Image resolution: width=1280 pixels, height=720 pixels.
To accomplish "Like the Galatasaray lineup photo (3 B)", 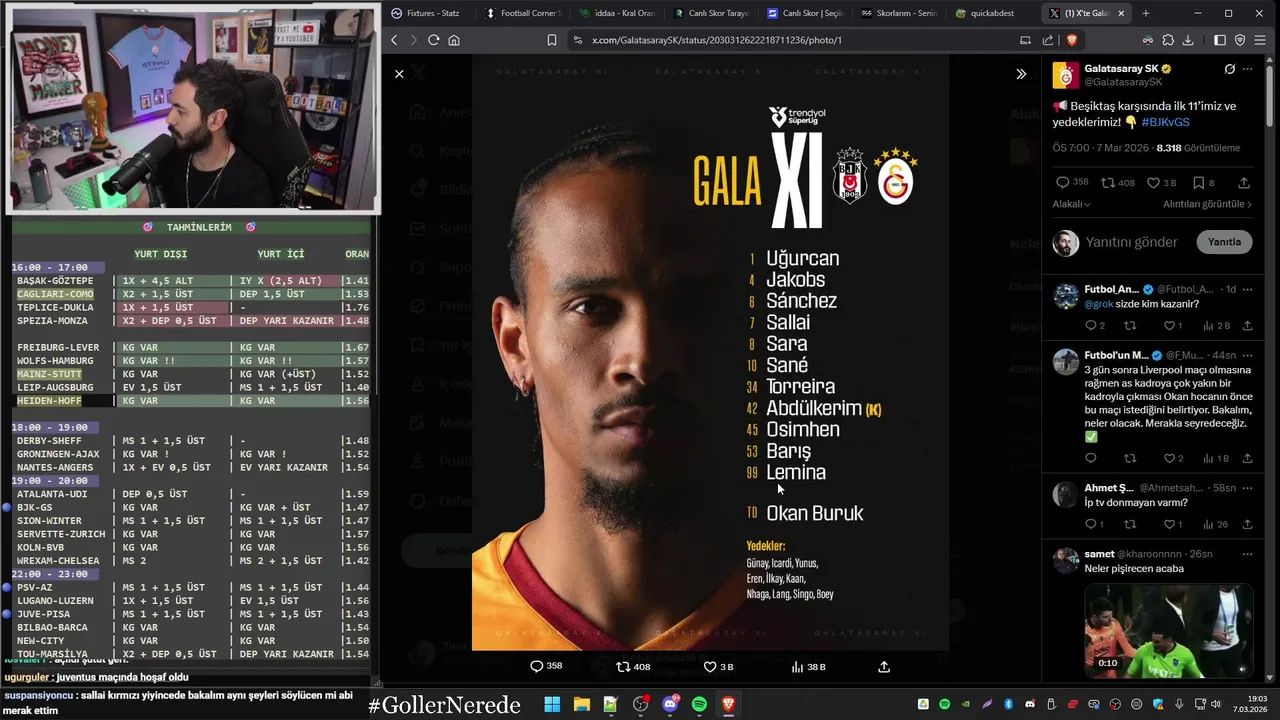I will pyautogui.click(x=718, y=666).
